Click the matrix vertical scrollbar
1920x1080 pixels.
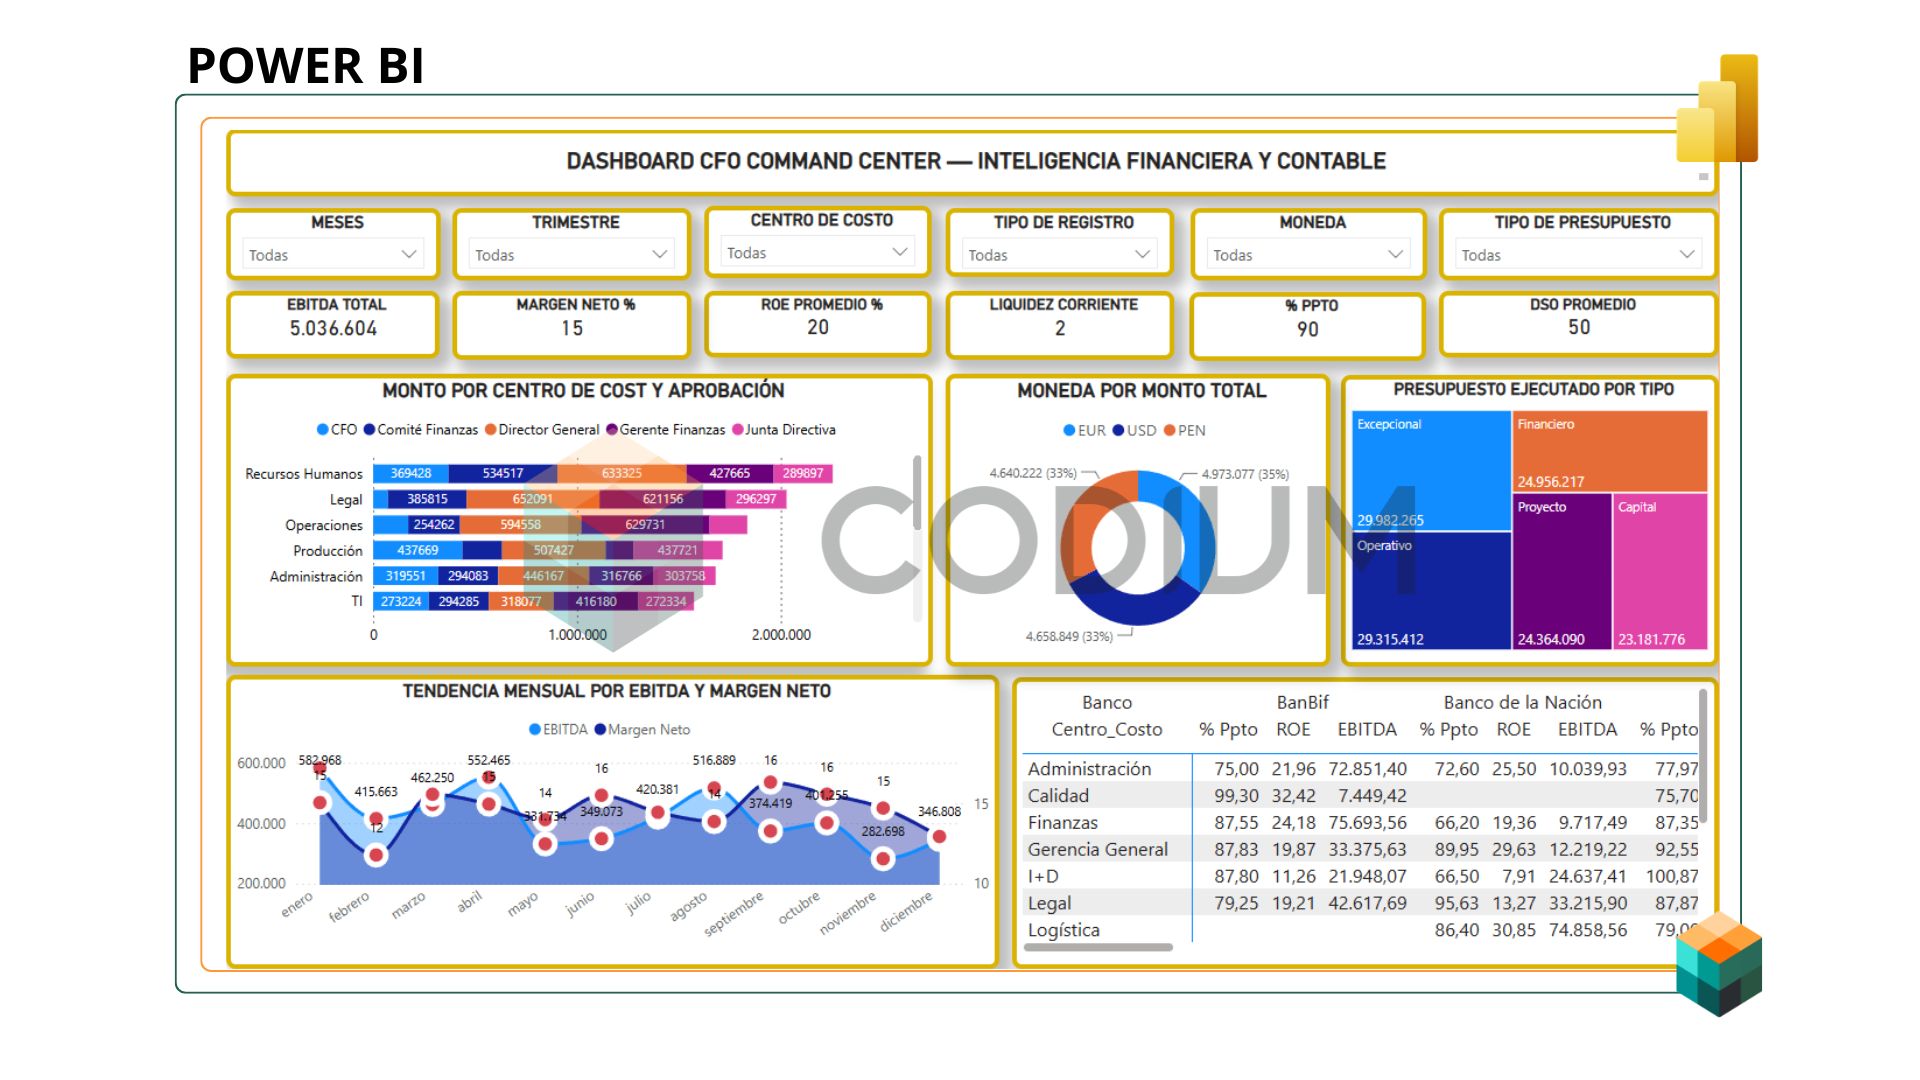pyautogui.click(x=1703, y=755)
